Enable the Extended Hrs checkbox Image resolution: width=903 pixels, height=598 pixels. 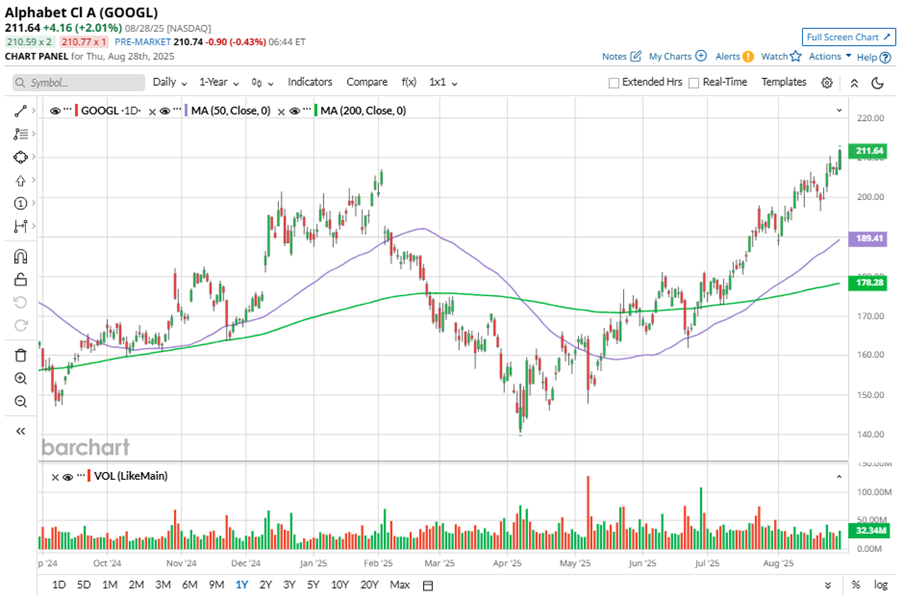pos(614,83)
